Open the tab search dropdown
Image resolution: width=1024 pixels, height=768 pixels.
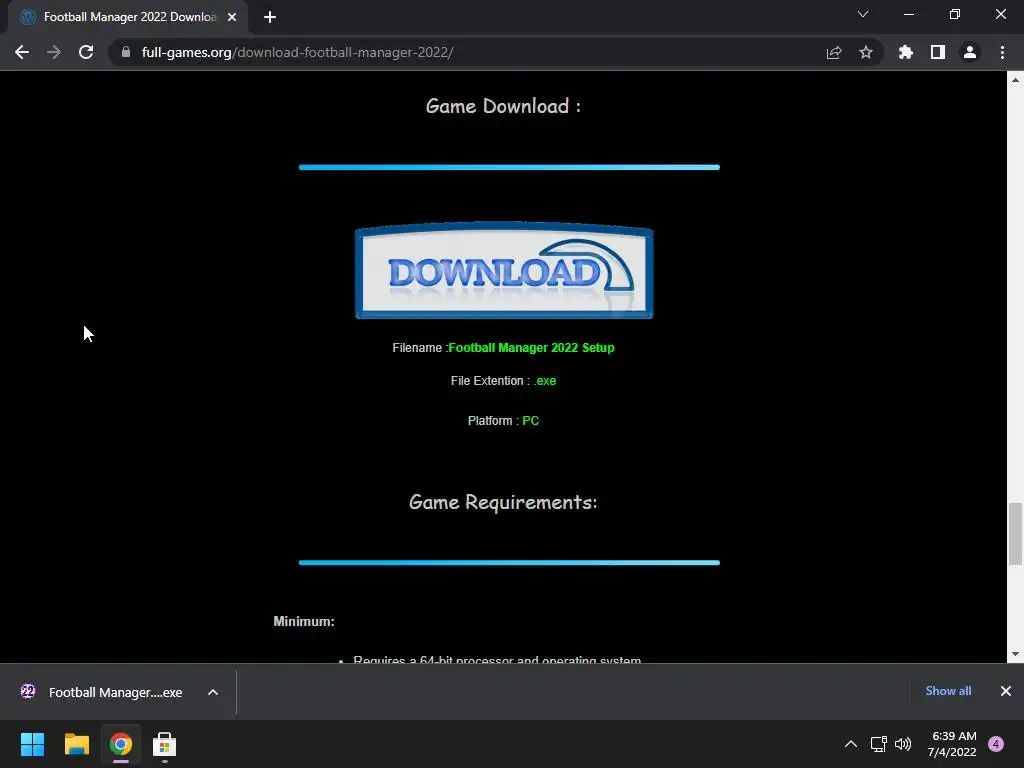click(x=863, y=14)
